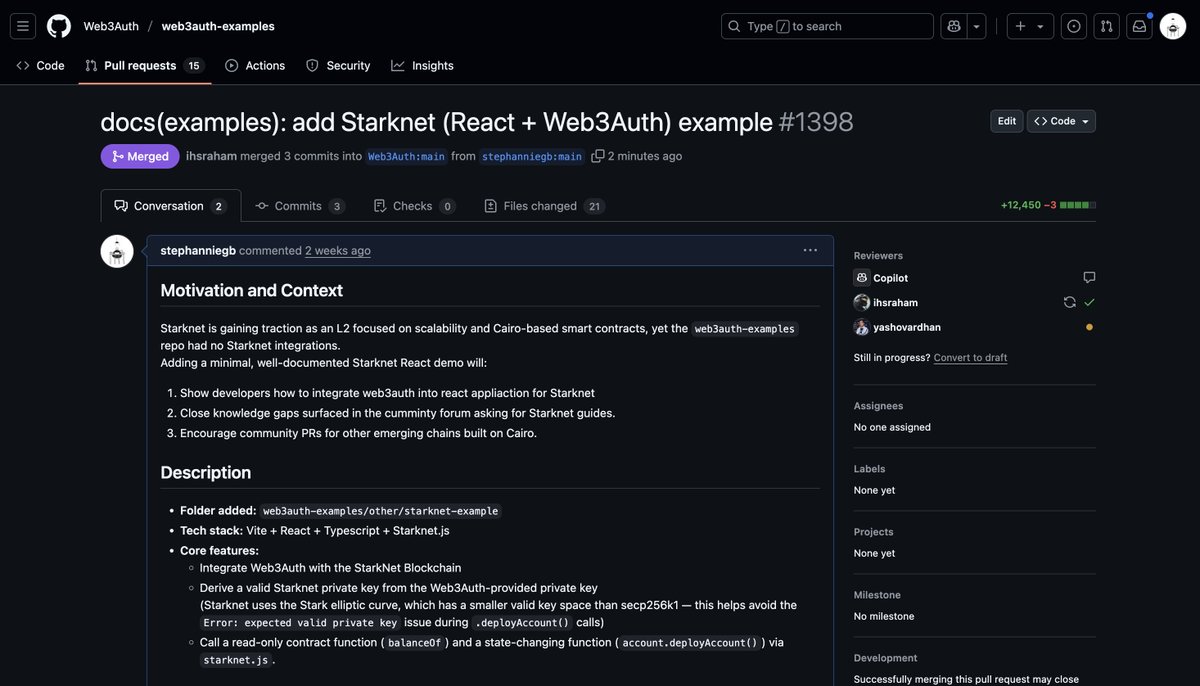Click the Labels section heading

click(x=870, y=469)
